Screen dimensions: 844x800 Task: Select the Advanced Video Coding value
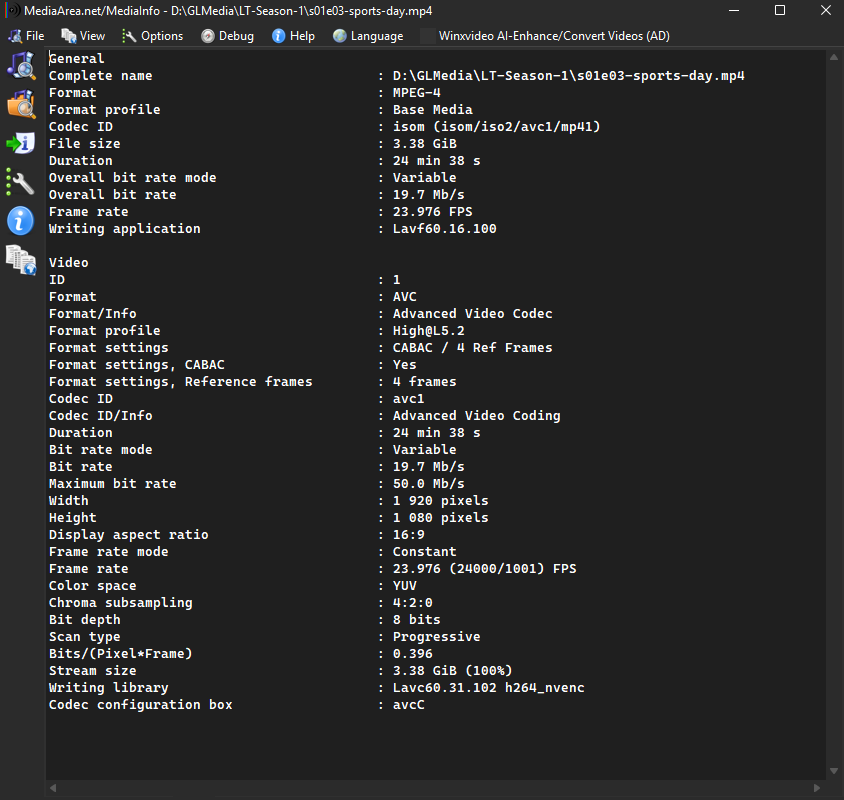476,416
